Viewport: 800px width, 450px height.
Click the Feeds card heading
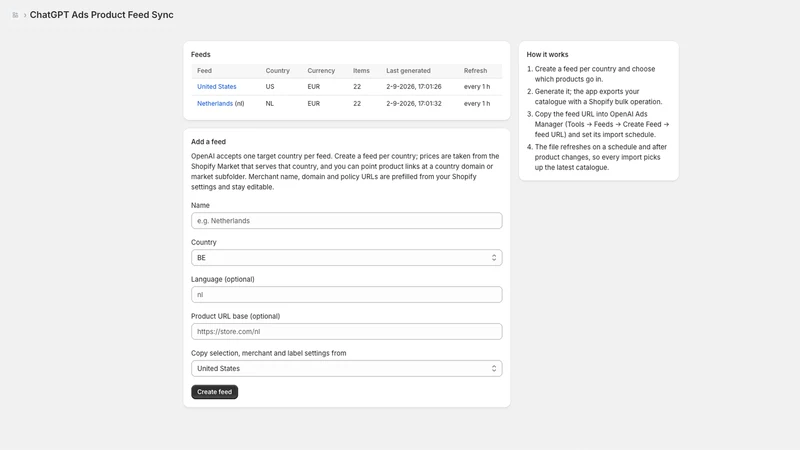[x=201, y=55]
